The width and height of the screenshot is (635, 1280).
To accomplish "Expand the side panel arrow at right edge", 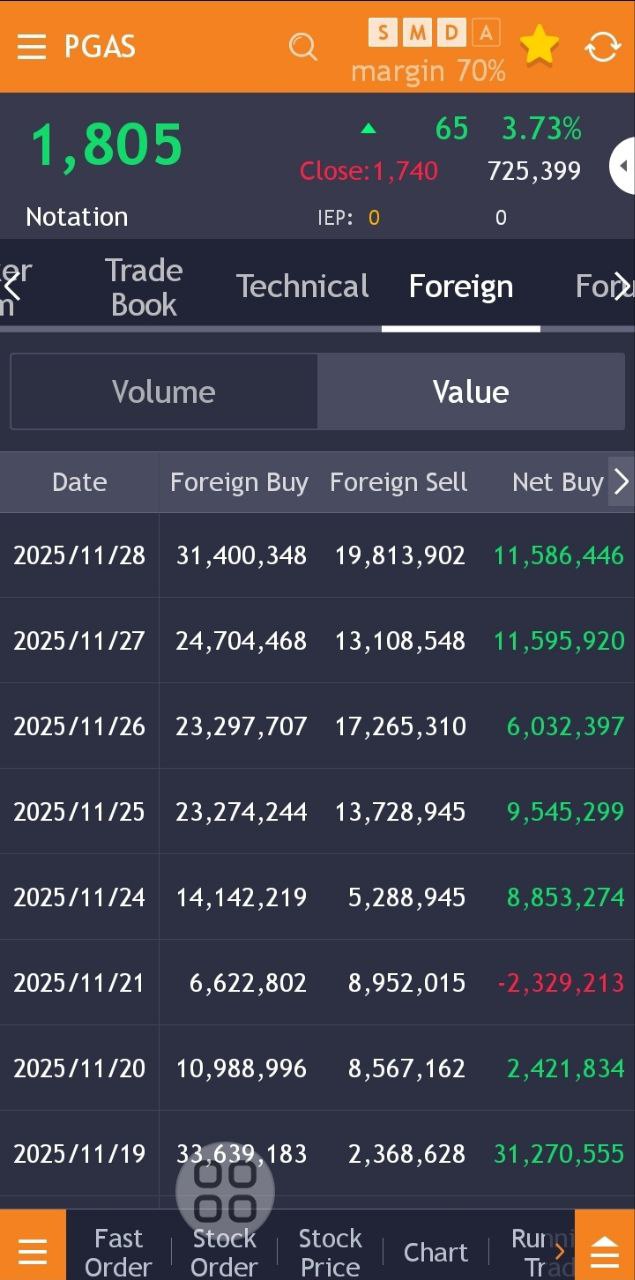I will point(622,166).
